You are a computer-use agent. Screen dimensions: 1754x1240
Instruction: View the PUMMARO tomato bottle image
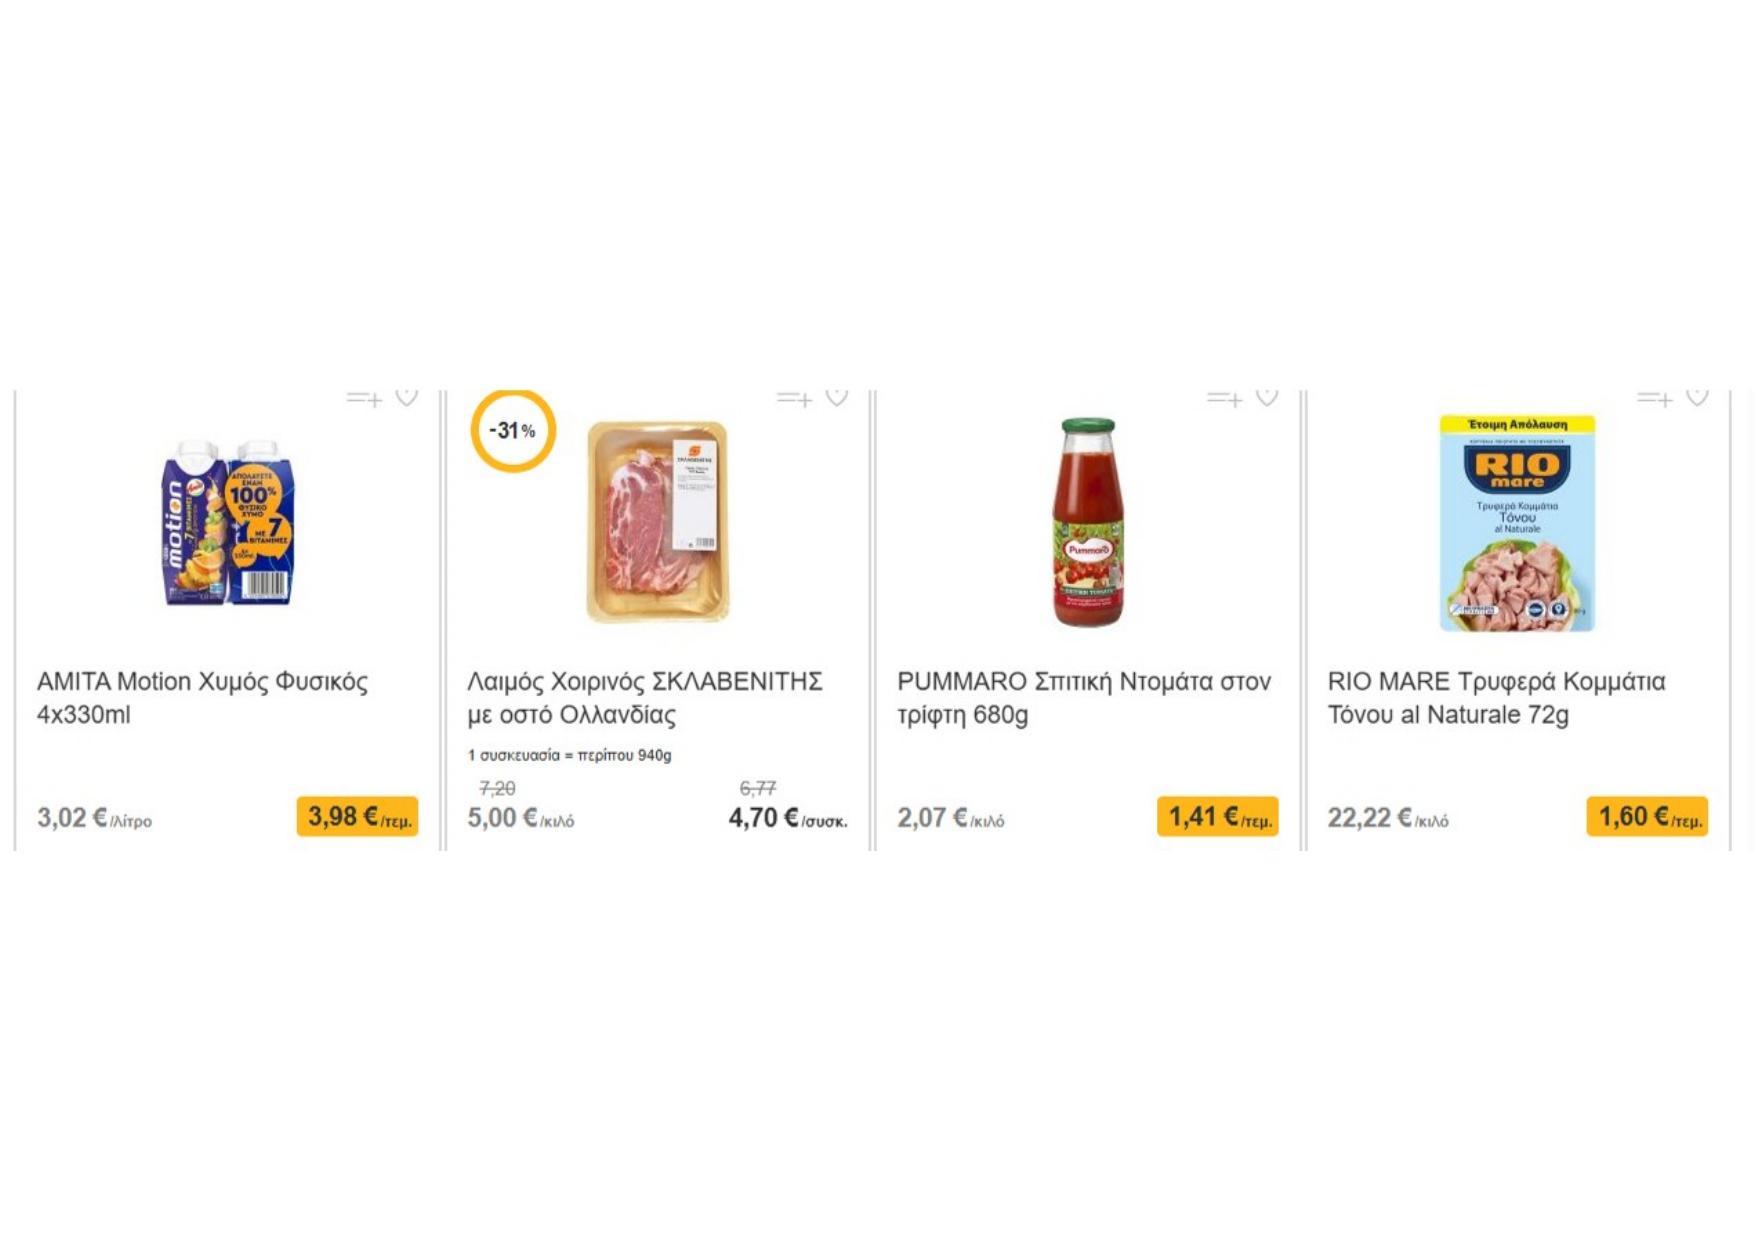(1088, 522)
